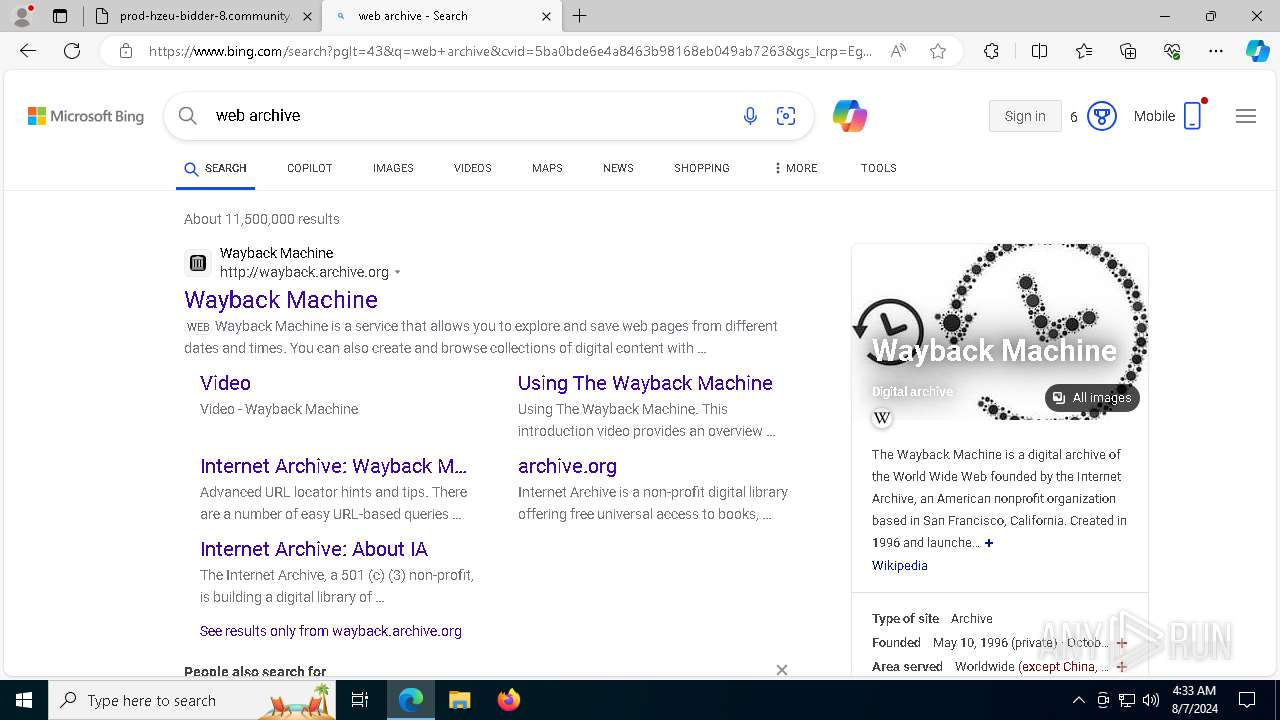Switch to the MAPS tab
Screen dimensions: 1280x720
547,168
